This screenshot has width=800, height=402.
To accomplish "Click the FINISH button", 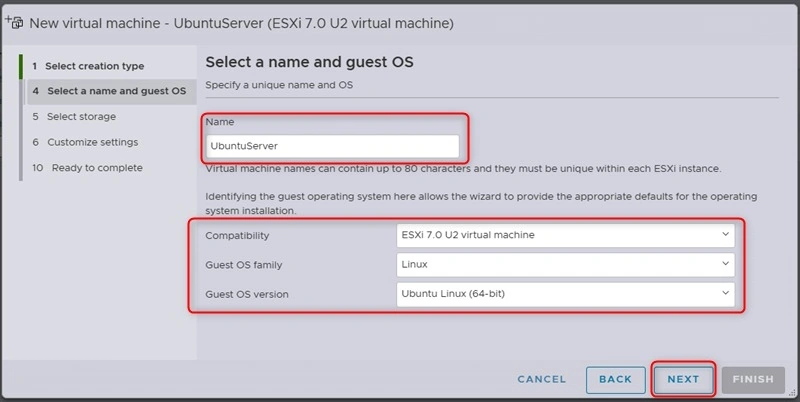I will click(753, 380).
